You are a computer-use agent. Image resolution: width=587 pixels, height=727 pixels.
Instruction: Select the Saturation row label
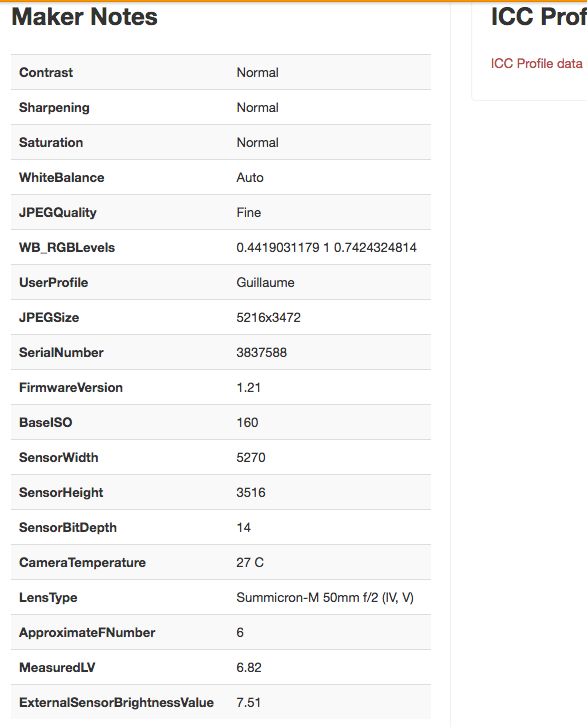pos(51,143)
